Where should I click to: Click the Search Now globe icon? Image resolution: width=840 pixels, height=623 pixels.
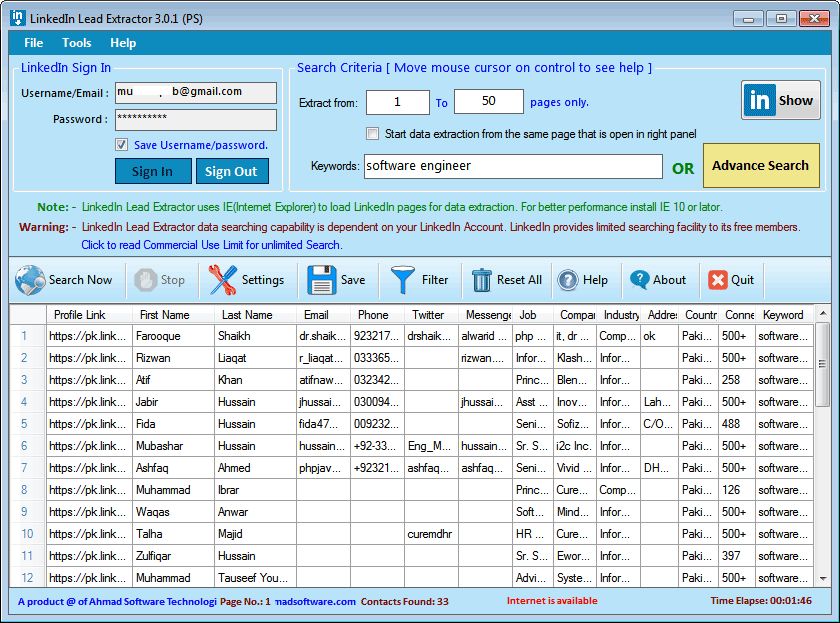[x=32, y=280]
